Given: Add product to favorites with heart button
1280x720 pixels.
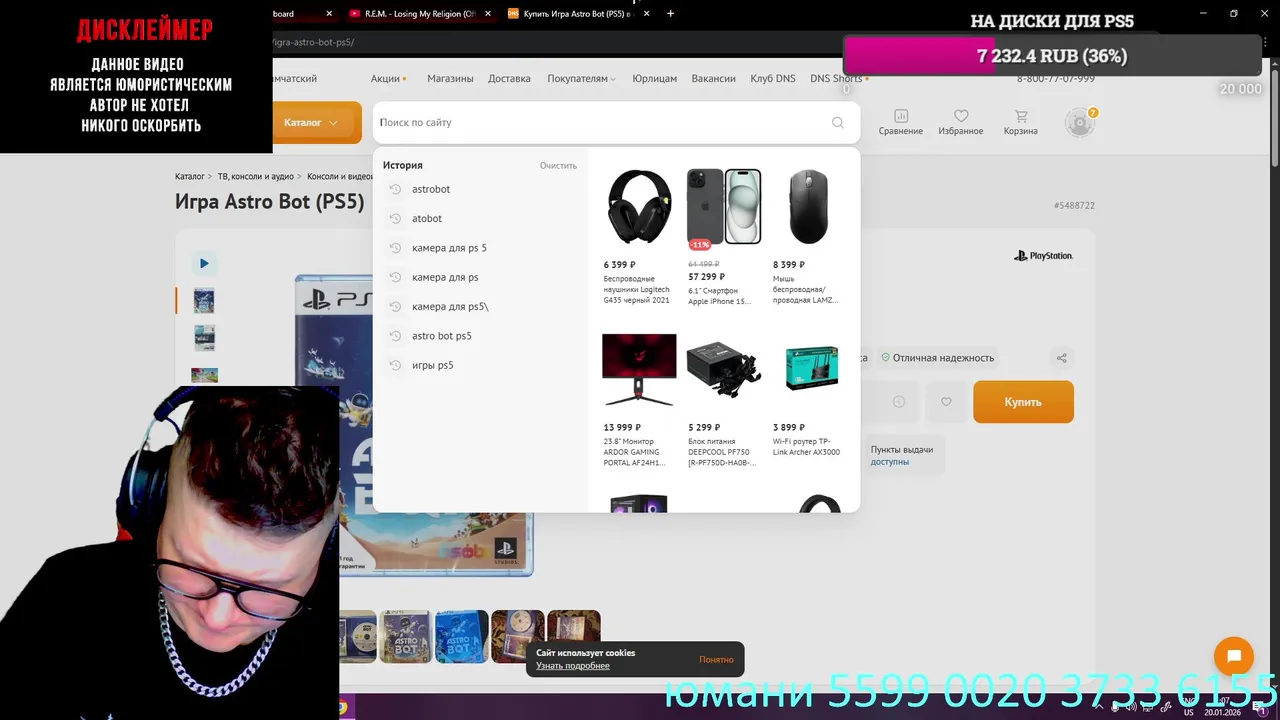Looking at the screenshot, I should [946, 402].
